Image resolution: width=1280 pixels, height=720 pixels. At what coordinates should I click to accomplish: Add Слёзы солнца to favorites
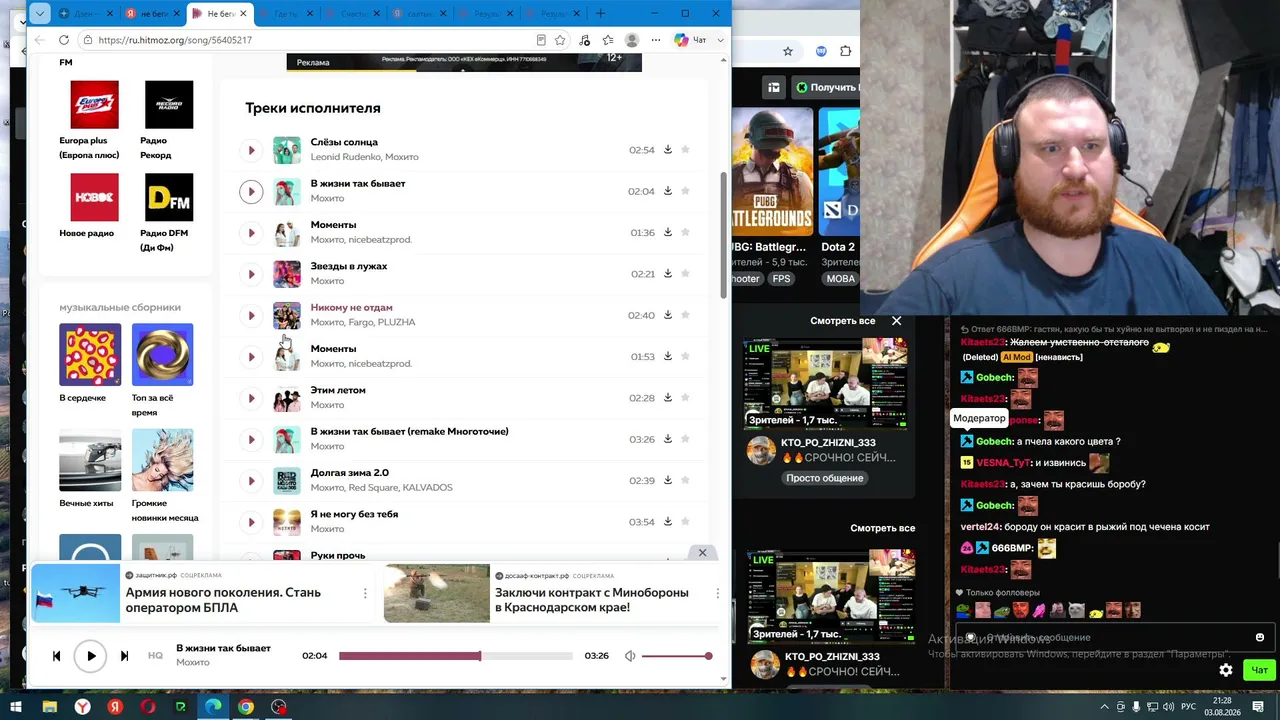pos(685,150)
